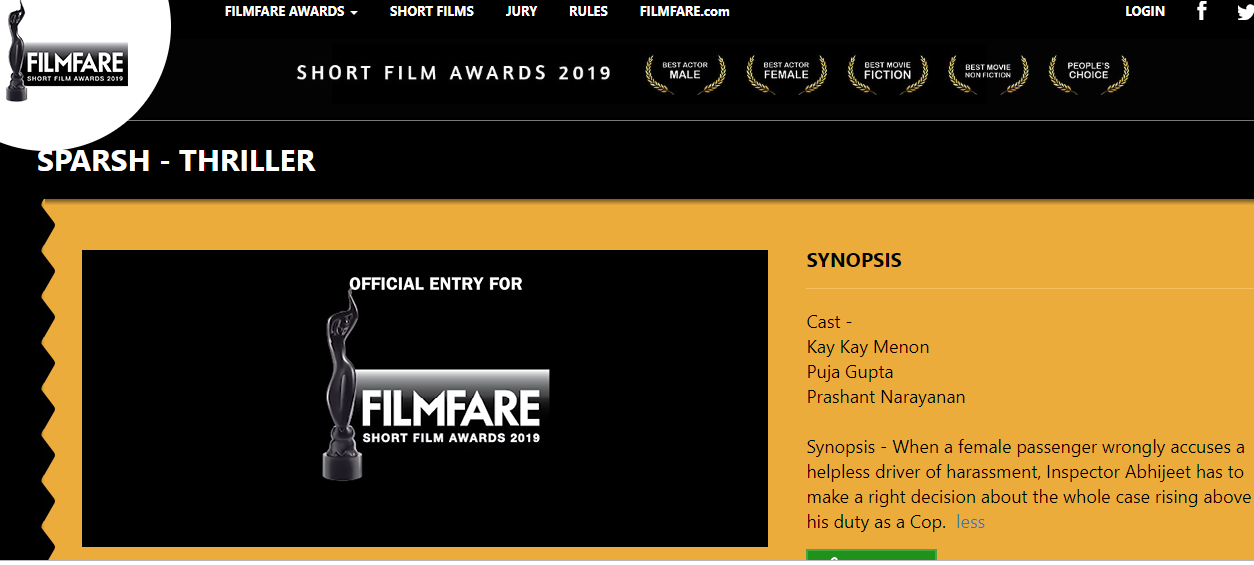Viewport: 1254px width, 565px height.
Task: Play the Sparsh official entry video thumbnail
Action: coord(424,398)
